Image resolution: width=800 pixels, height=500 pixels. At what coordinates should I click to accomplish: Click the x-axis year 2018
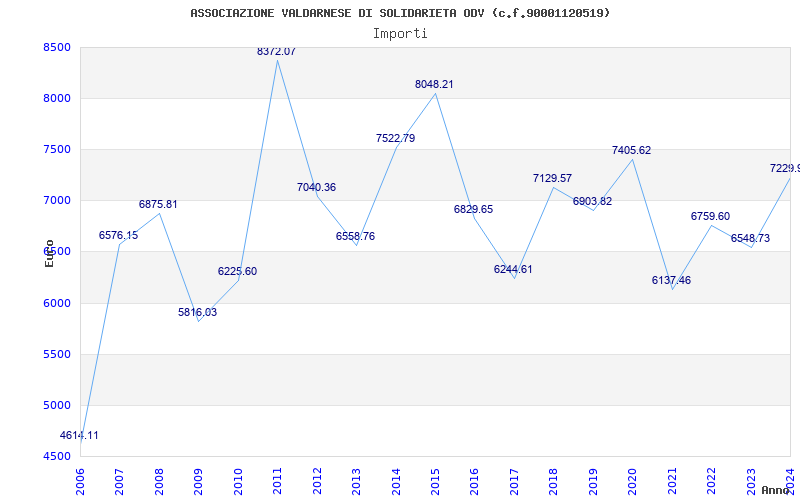point(554,481)
